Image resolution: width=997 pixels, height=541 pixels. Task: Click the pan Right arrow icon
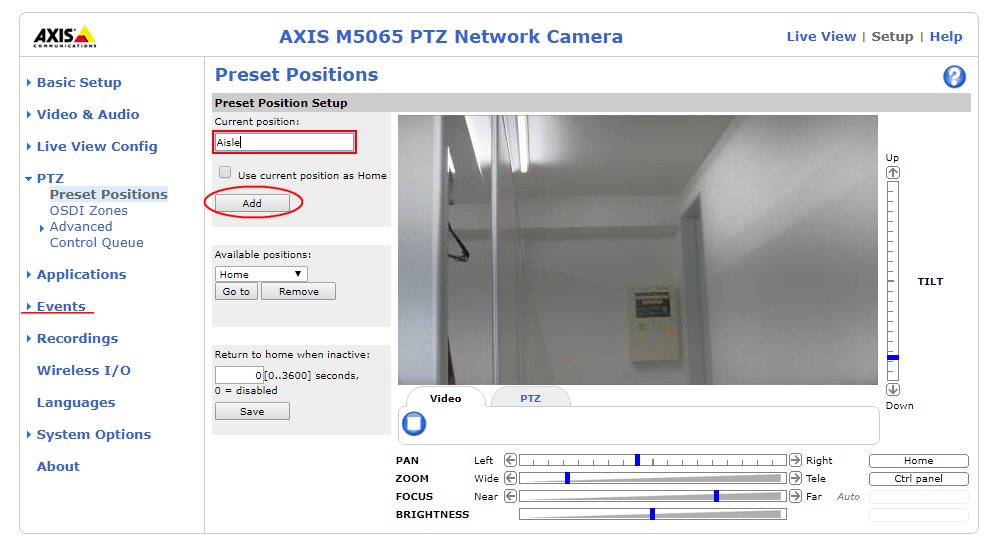coord(795,460)
